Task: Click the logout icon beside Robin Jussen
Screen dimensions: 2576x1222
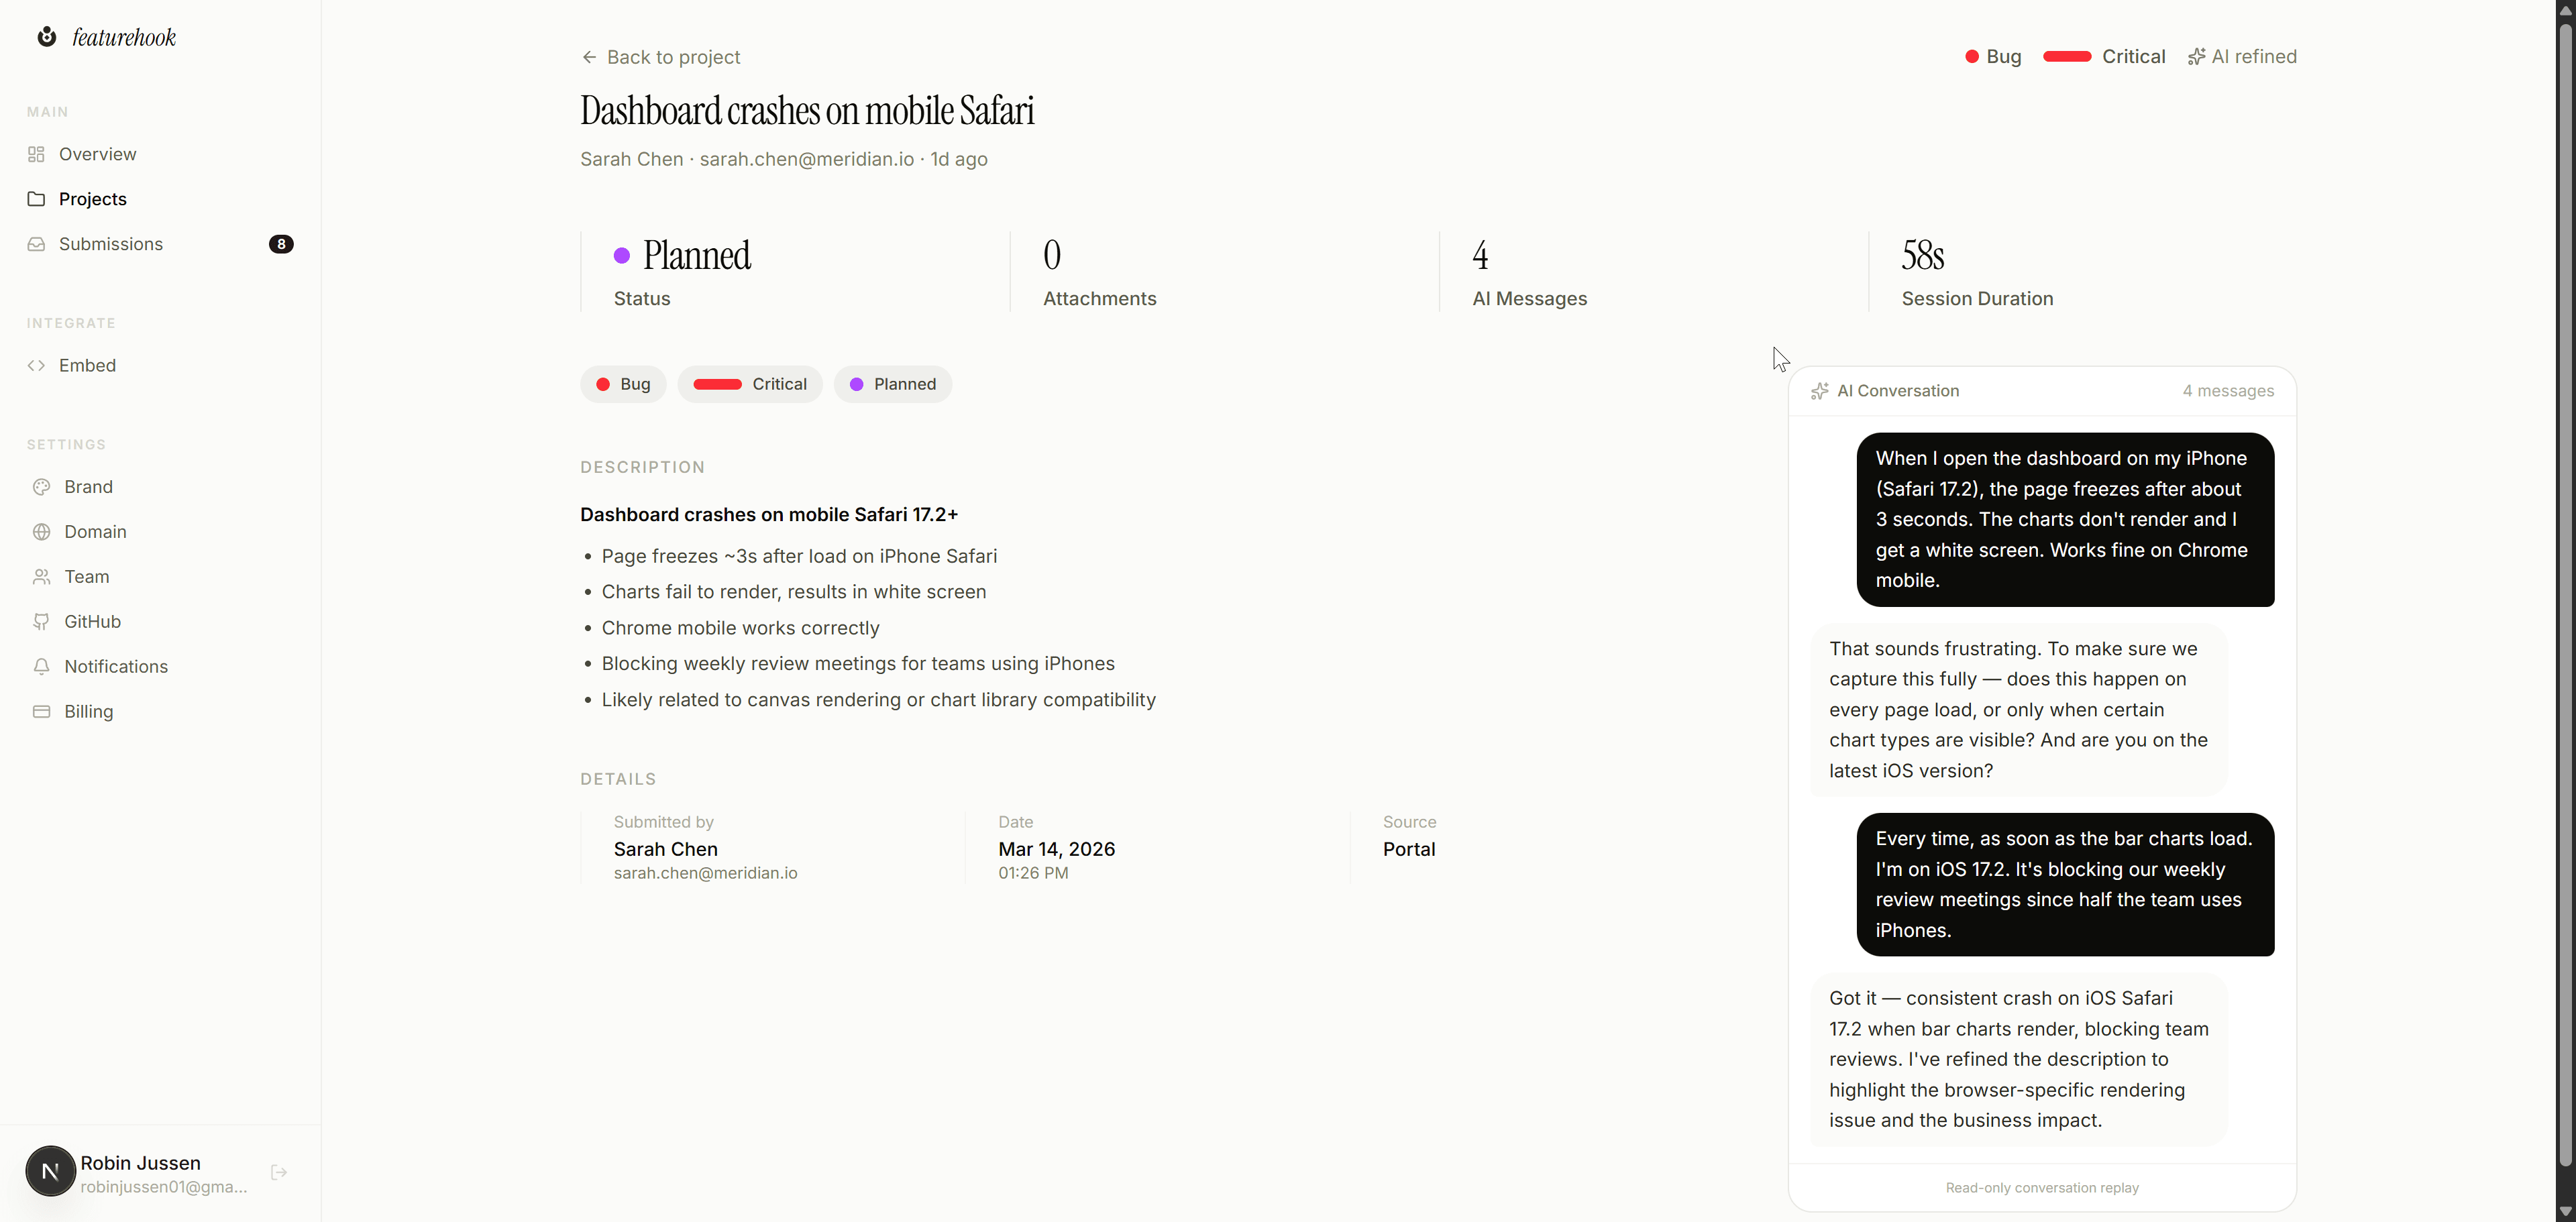Action: click(279, 1172)
